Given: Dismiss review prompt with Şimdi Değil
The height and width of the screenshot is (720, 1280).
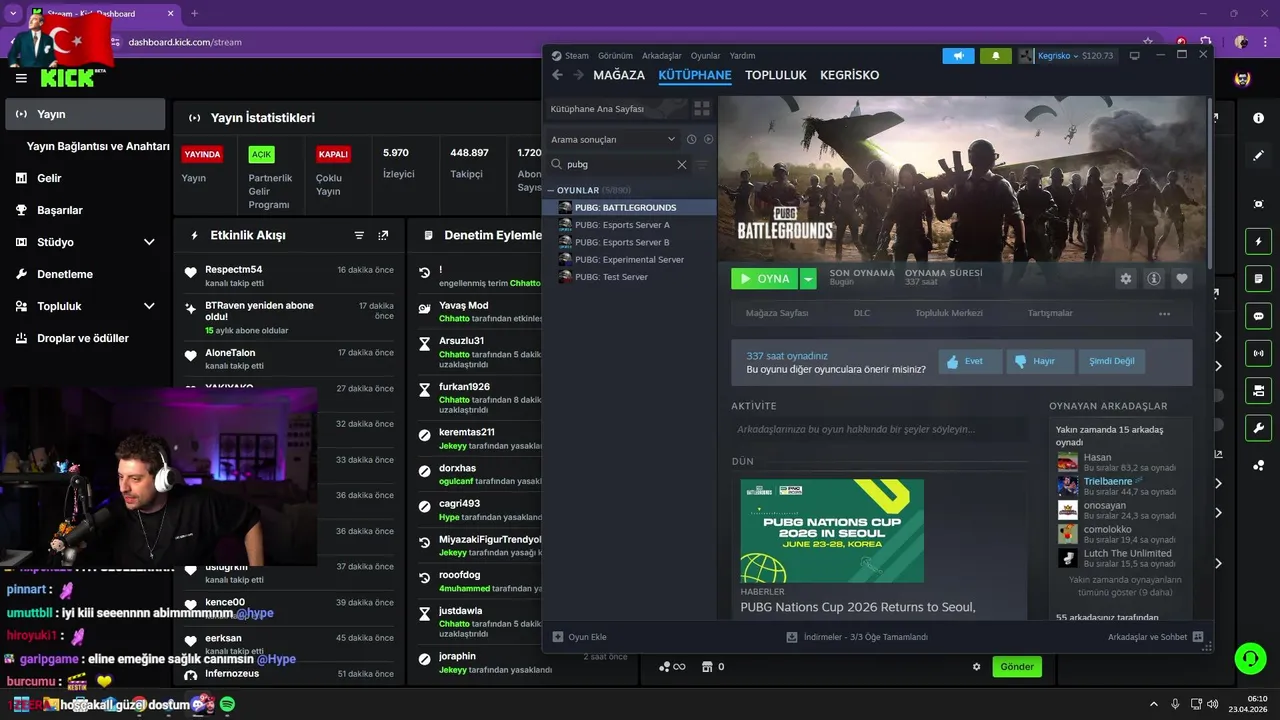Looking at the screenshot, I should tap(1112, 361).
